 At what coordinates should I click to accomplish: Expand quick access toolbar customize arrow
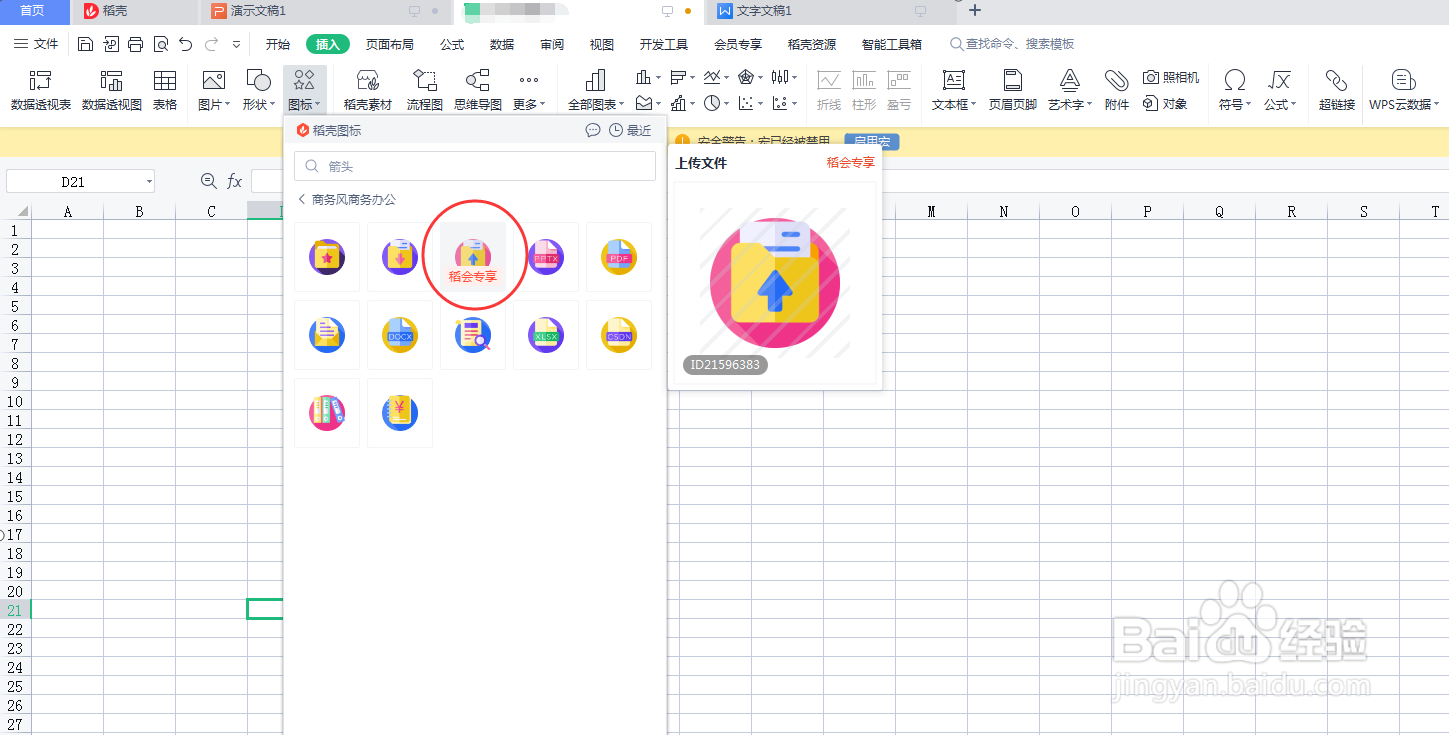(x=236, y=44)
